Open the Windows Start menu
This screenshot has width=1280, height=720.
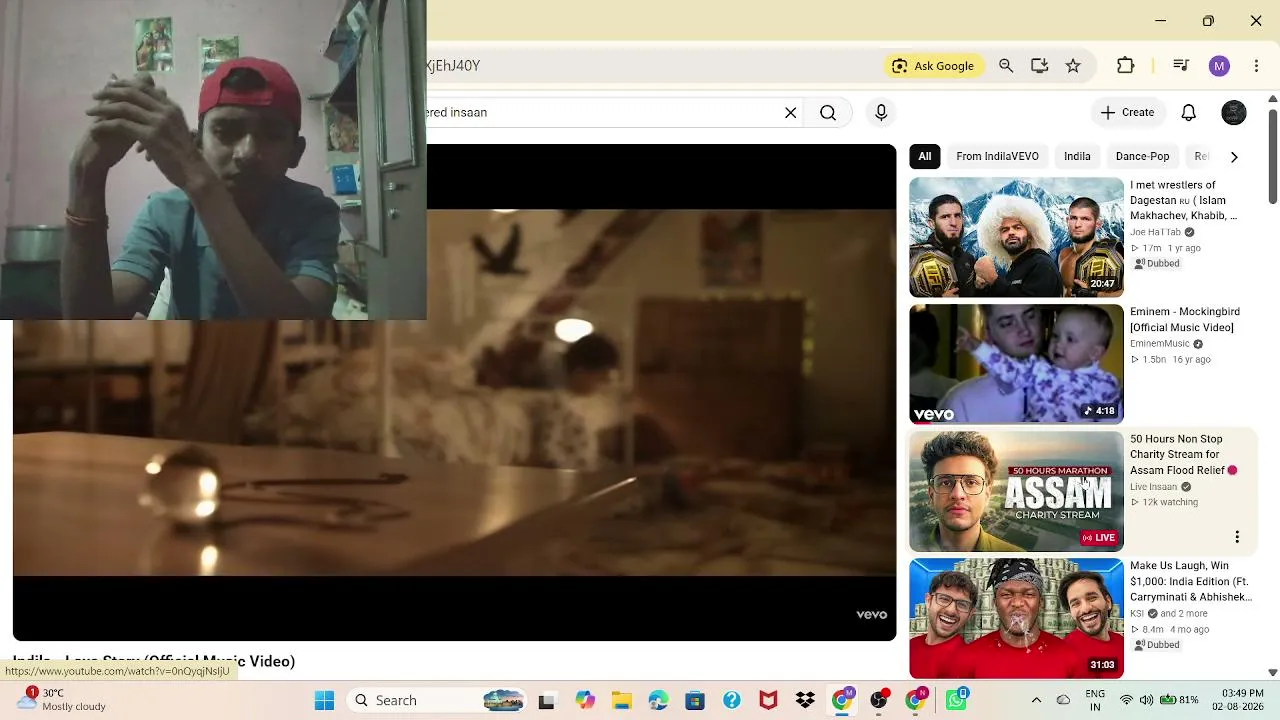pyautogui.click(x=324, y=700)
